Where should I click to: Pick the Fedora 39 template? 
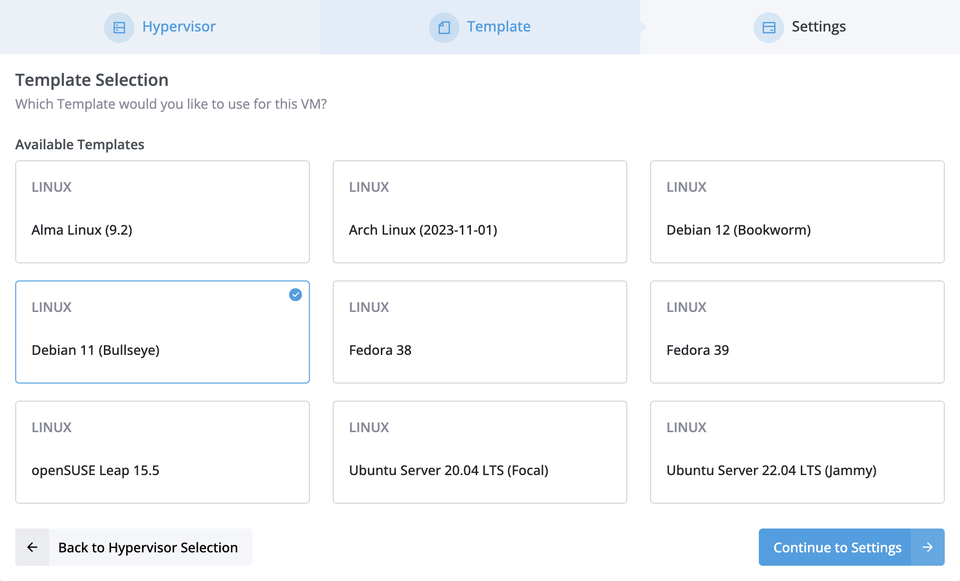[797, 332]
